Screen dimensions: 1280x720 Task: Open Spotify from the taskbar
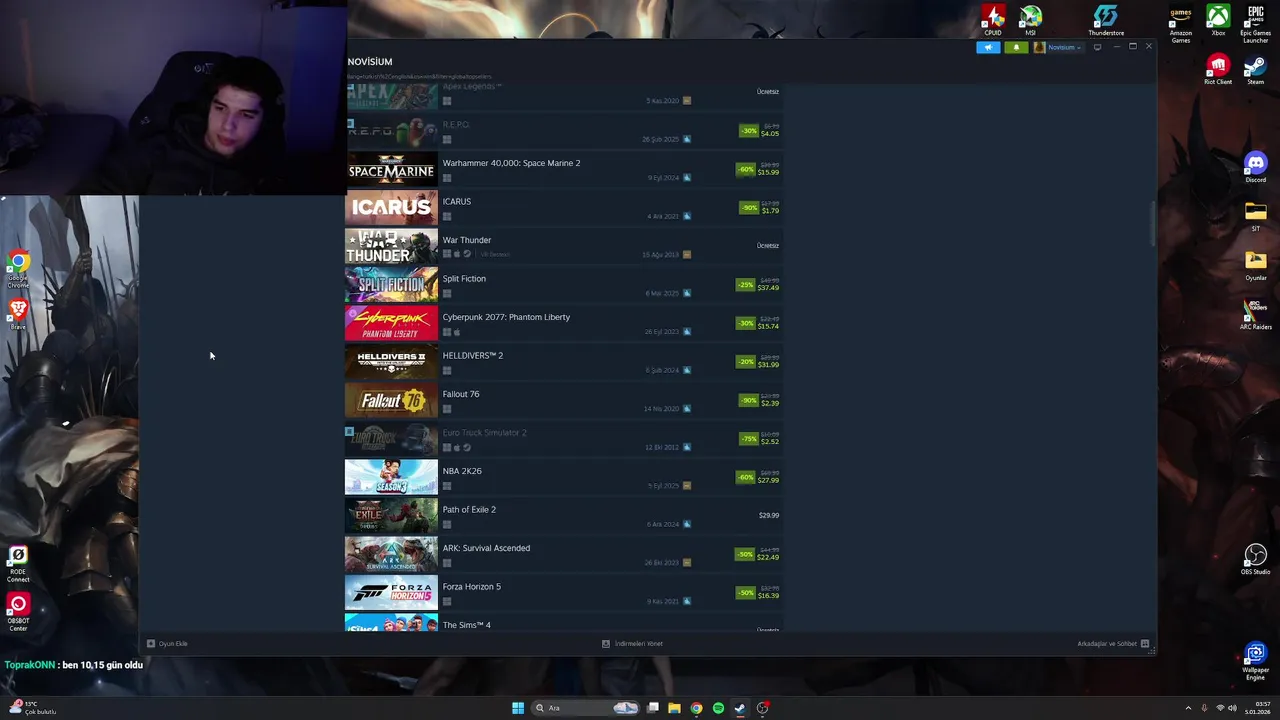[718, 708]
